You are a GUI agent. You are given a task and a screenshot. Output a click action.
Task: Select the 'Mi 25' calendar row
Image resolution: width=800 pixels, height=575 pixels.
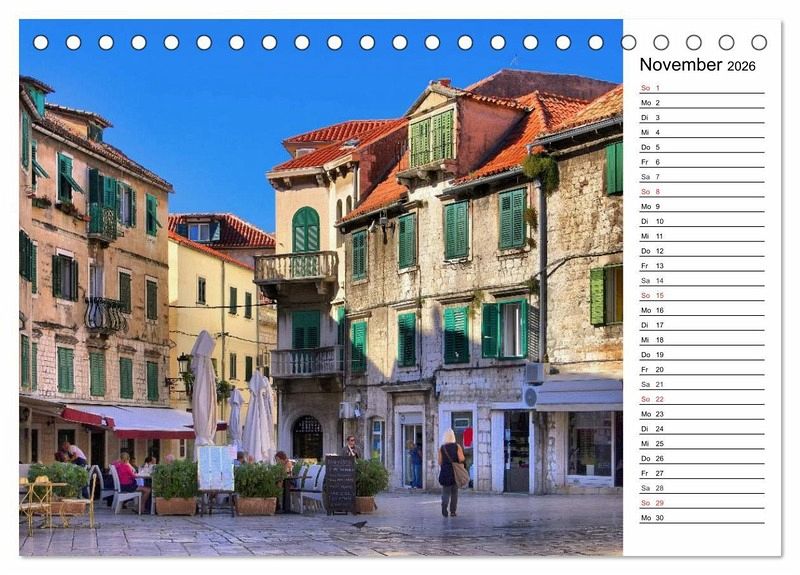pos(702,443)
